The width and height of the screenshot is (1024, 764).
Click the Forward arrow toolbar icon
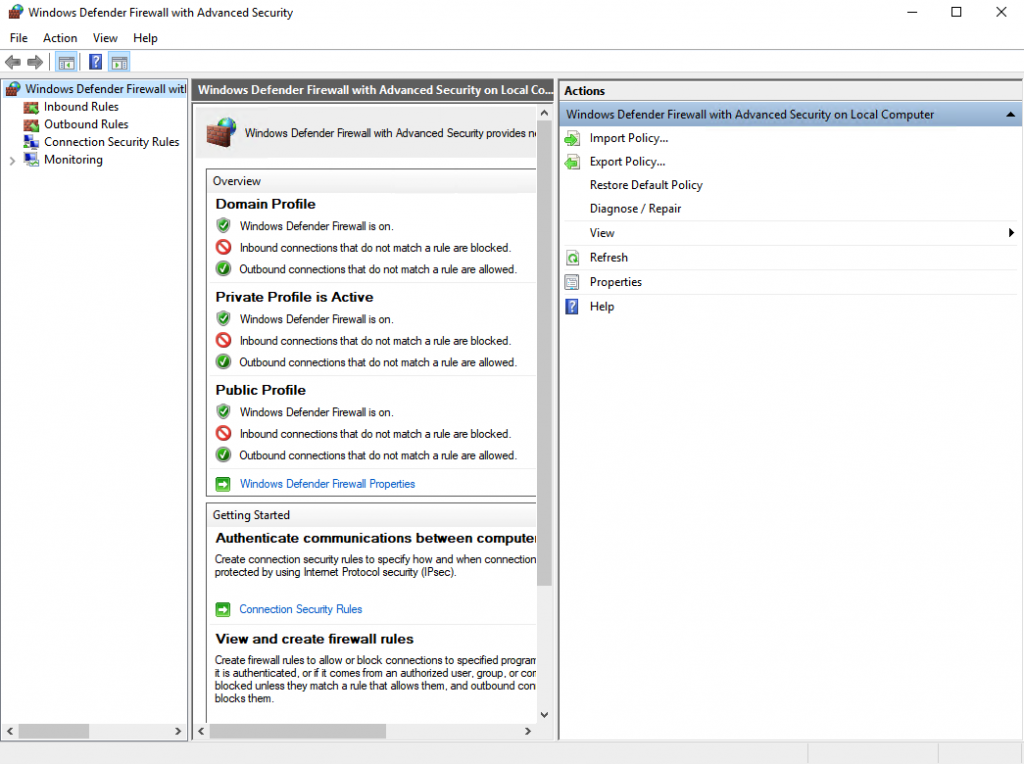point(35,62)
